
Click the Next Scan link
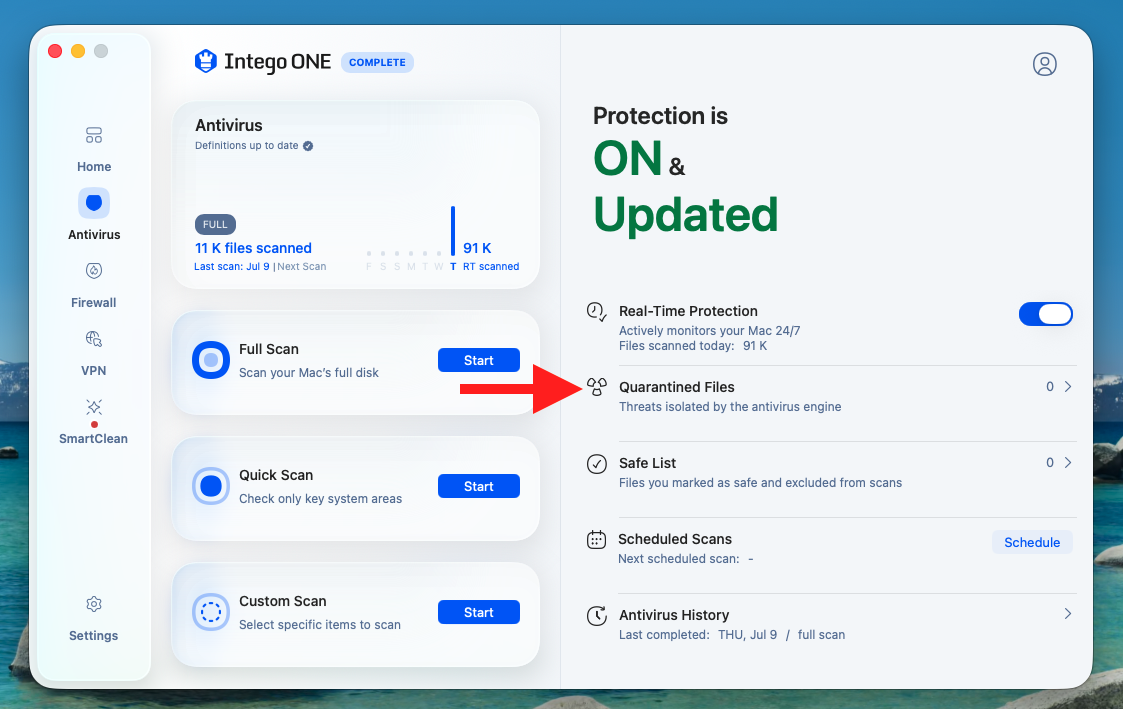(302, 266)
